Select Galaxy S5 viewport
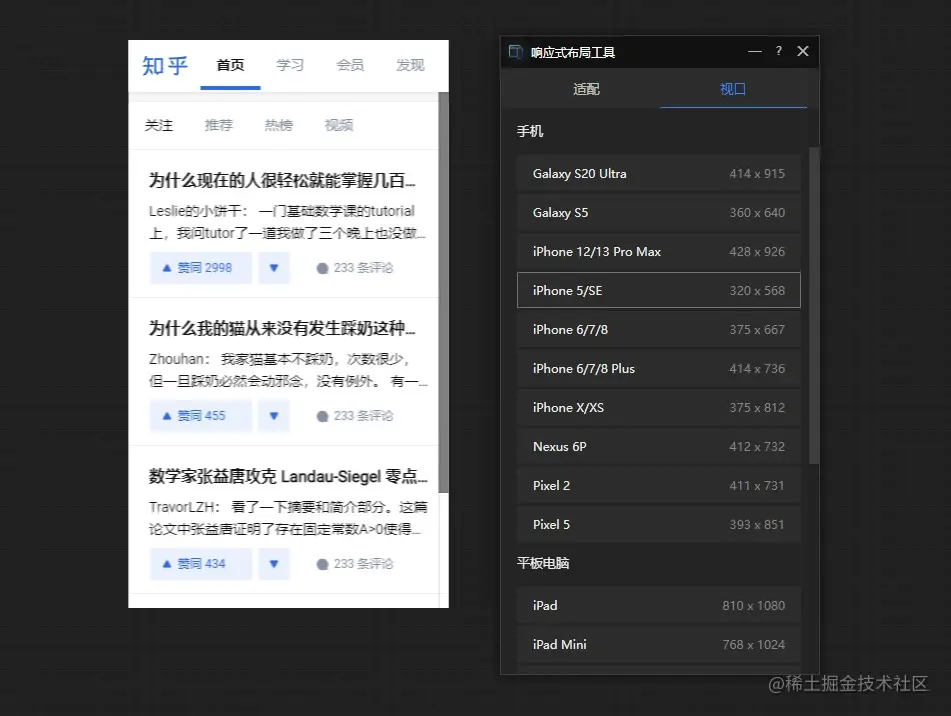 click(659, 213)
